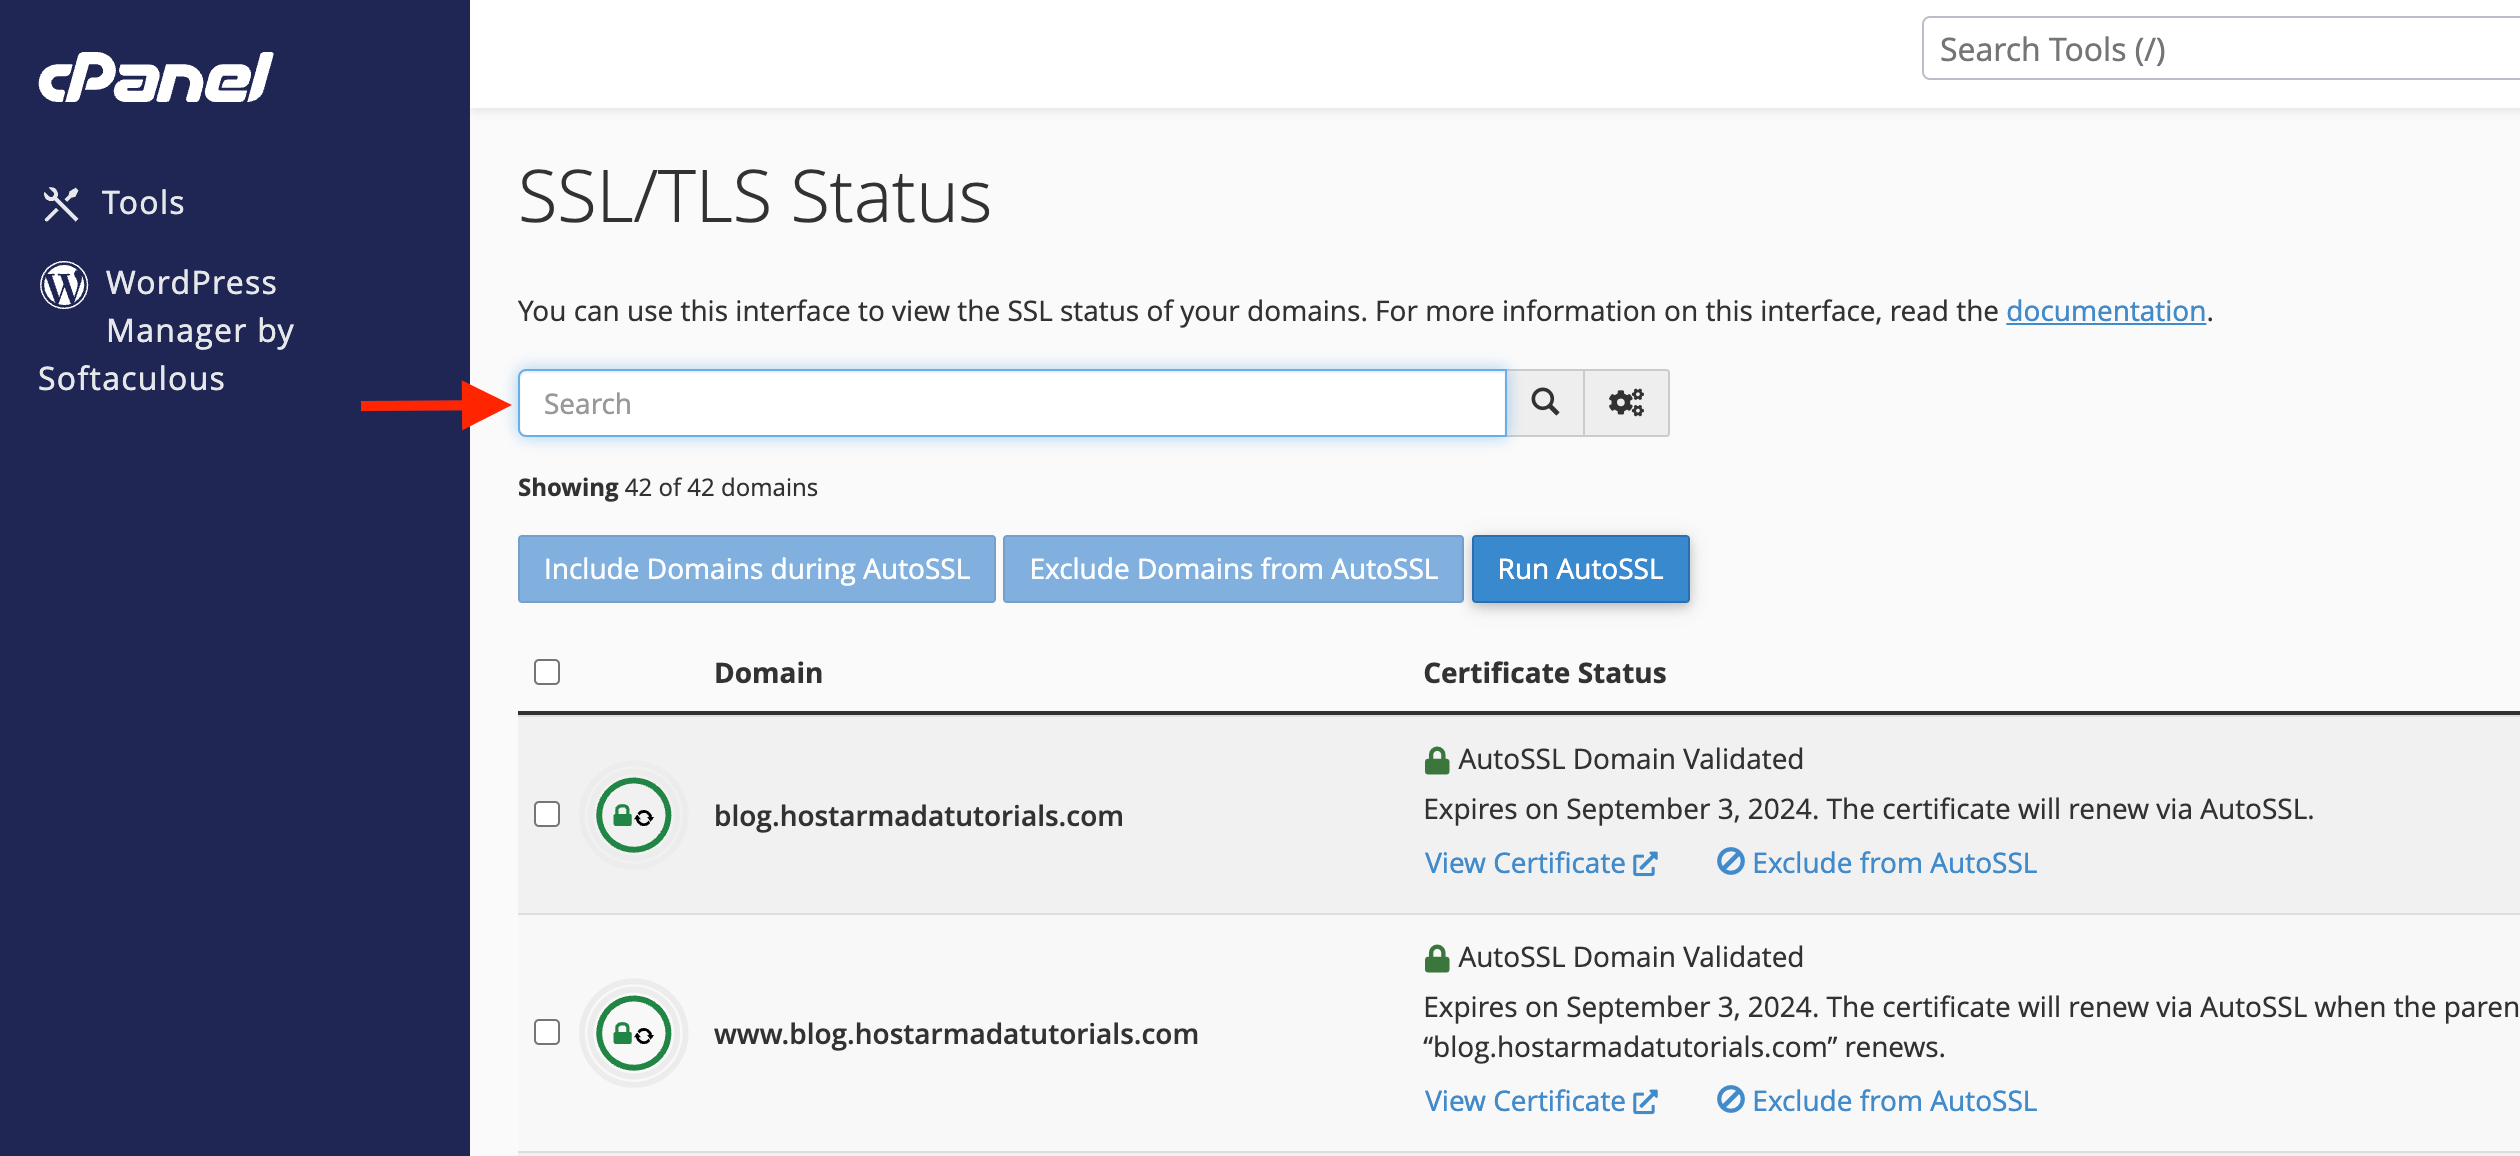Check the blog.hostarmadatutorials.com row checkbox
This screenshot has width=2520, height=1156.
[547, 814]
